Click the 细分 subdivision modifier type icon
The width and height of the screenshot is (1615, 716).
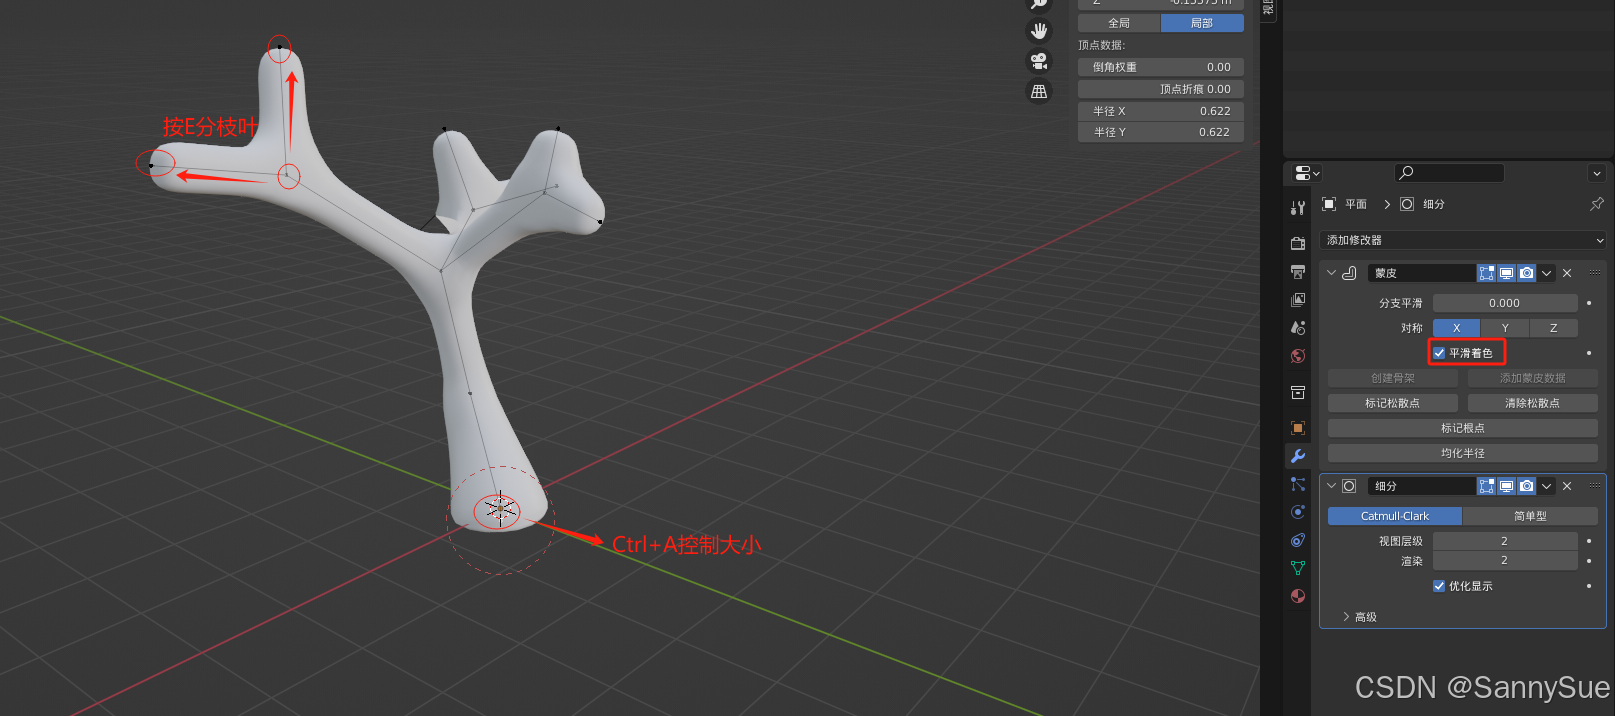pyautogui.click(x=1349, y=486)
